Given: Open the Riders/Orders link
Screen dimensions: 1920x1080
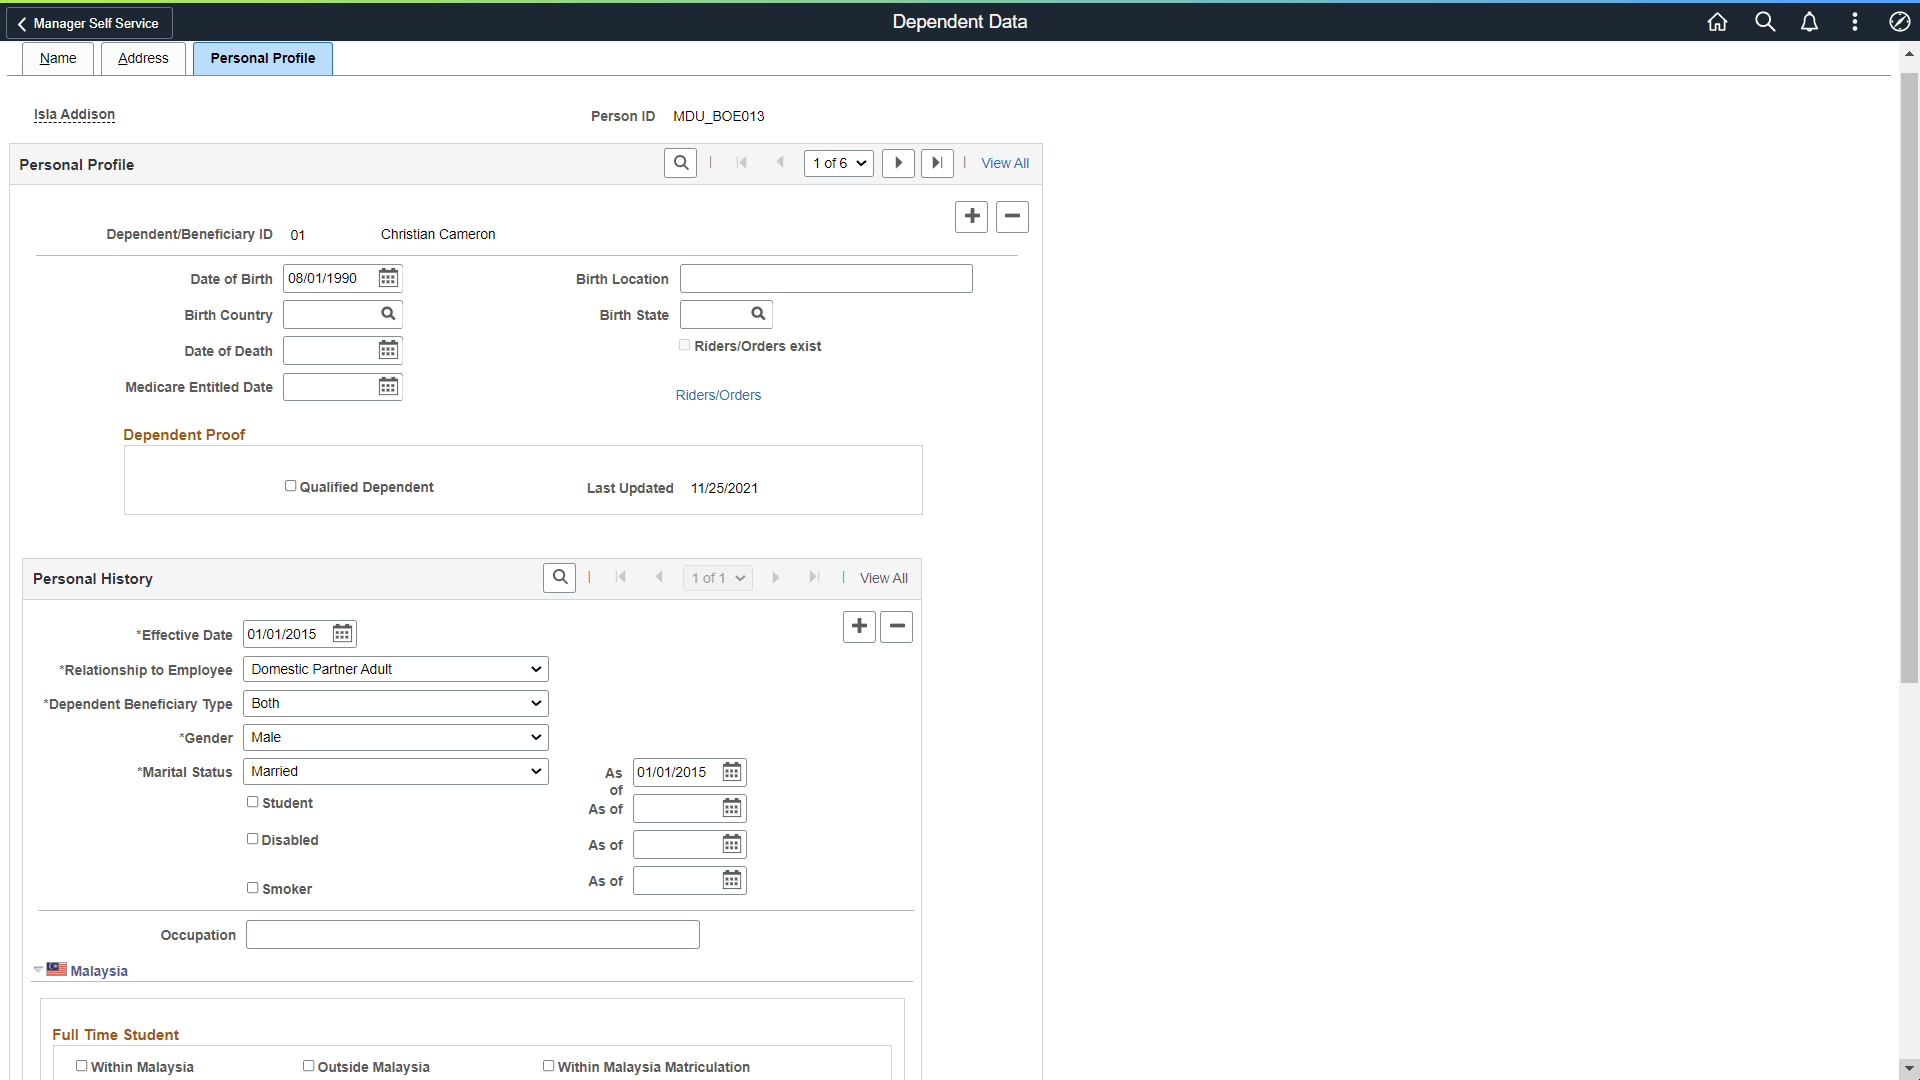Looking at the screenshot, I should coord(718,395).
